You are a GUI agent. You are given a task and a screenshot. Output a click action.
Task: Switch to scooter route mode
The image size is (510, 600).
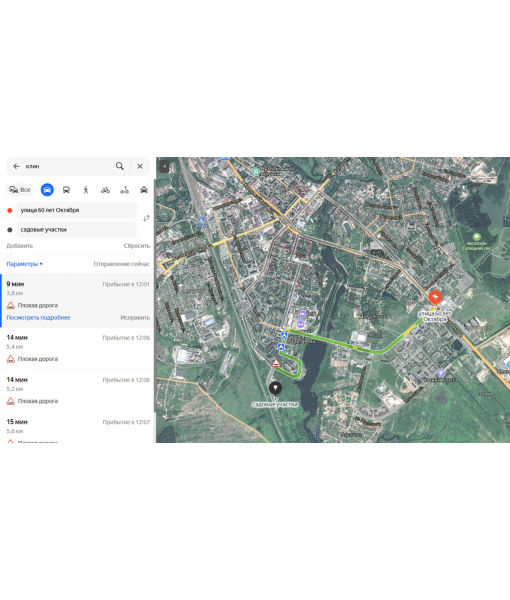pyautogui.click(x=124, y=190)
